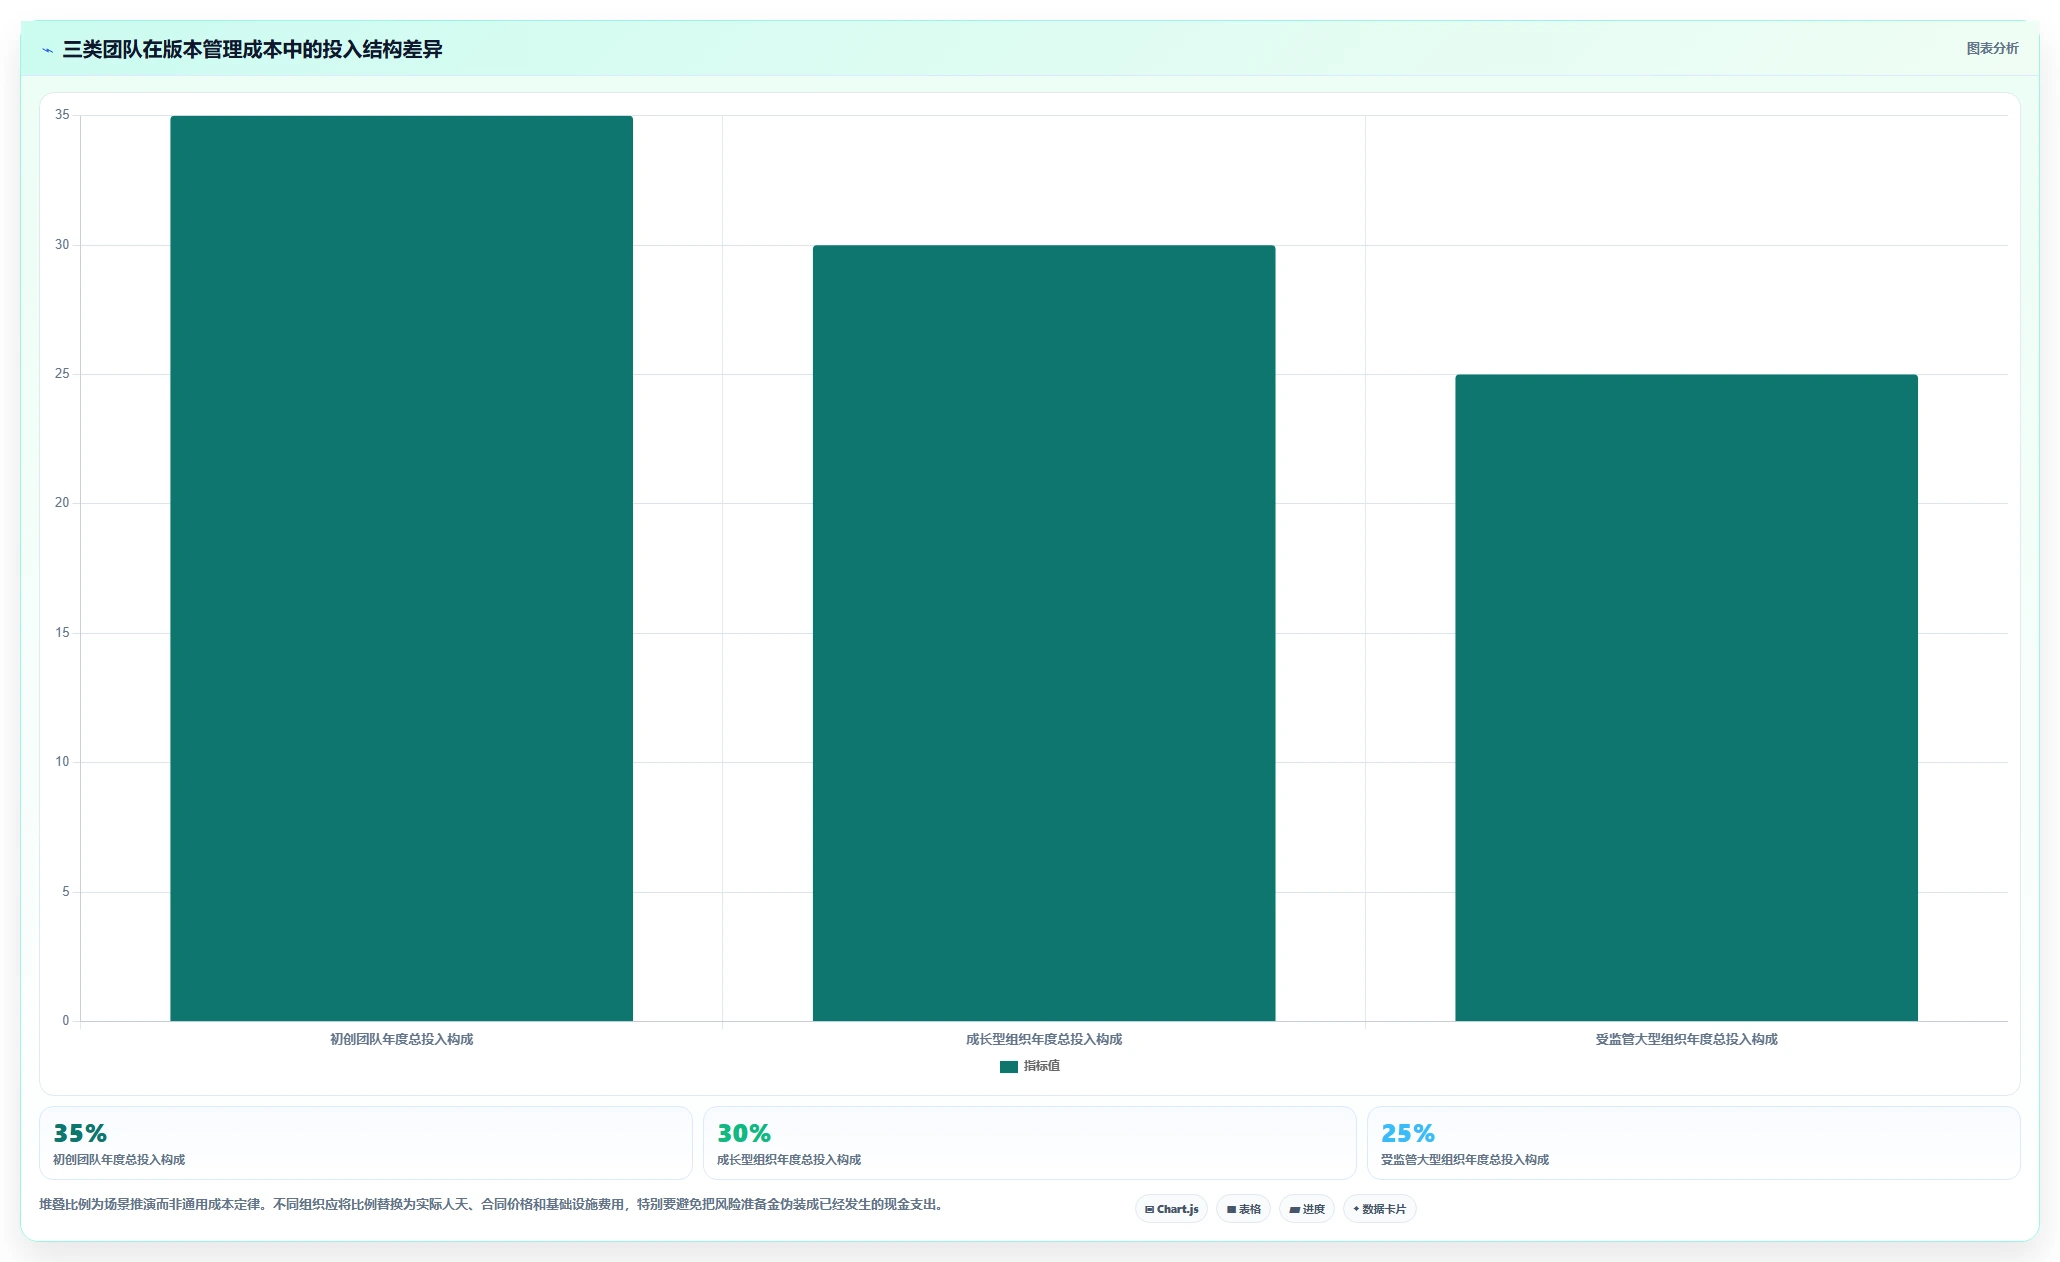The height and width of the screenshot is (1262, 2060).
Task: Click the 指标值 legend label
Action: point(1041,1066)
